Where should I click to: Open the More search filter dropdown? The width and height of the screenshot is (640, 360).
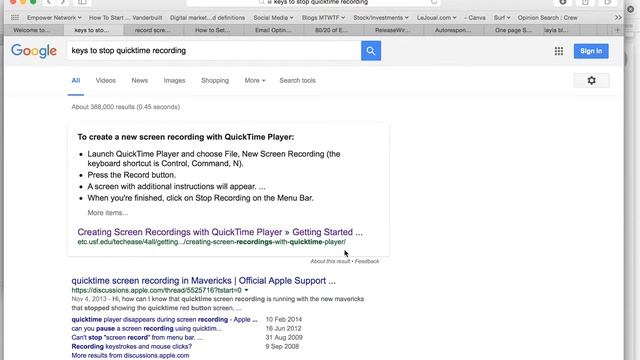click(x=255, y=80)
